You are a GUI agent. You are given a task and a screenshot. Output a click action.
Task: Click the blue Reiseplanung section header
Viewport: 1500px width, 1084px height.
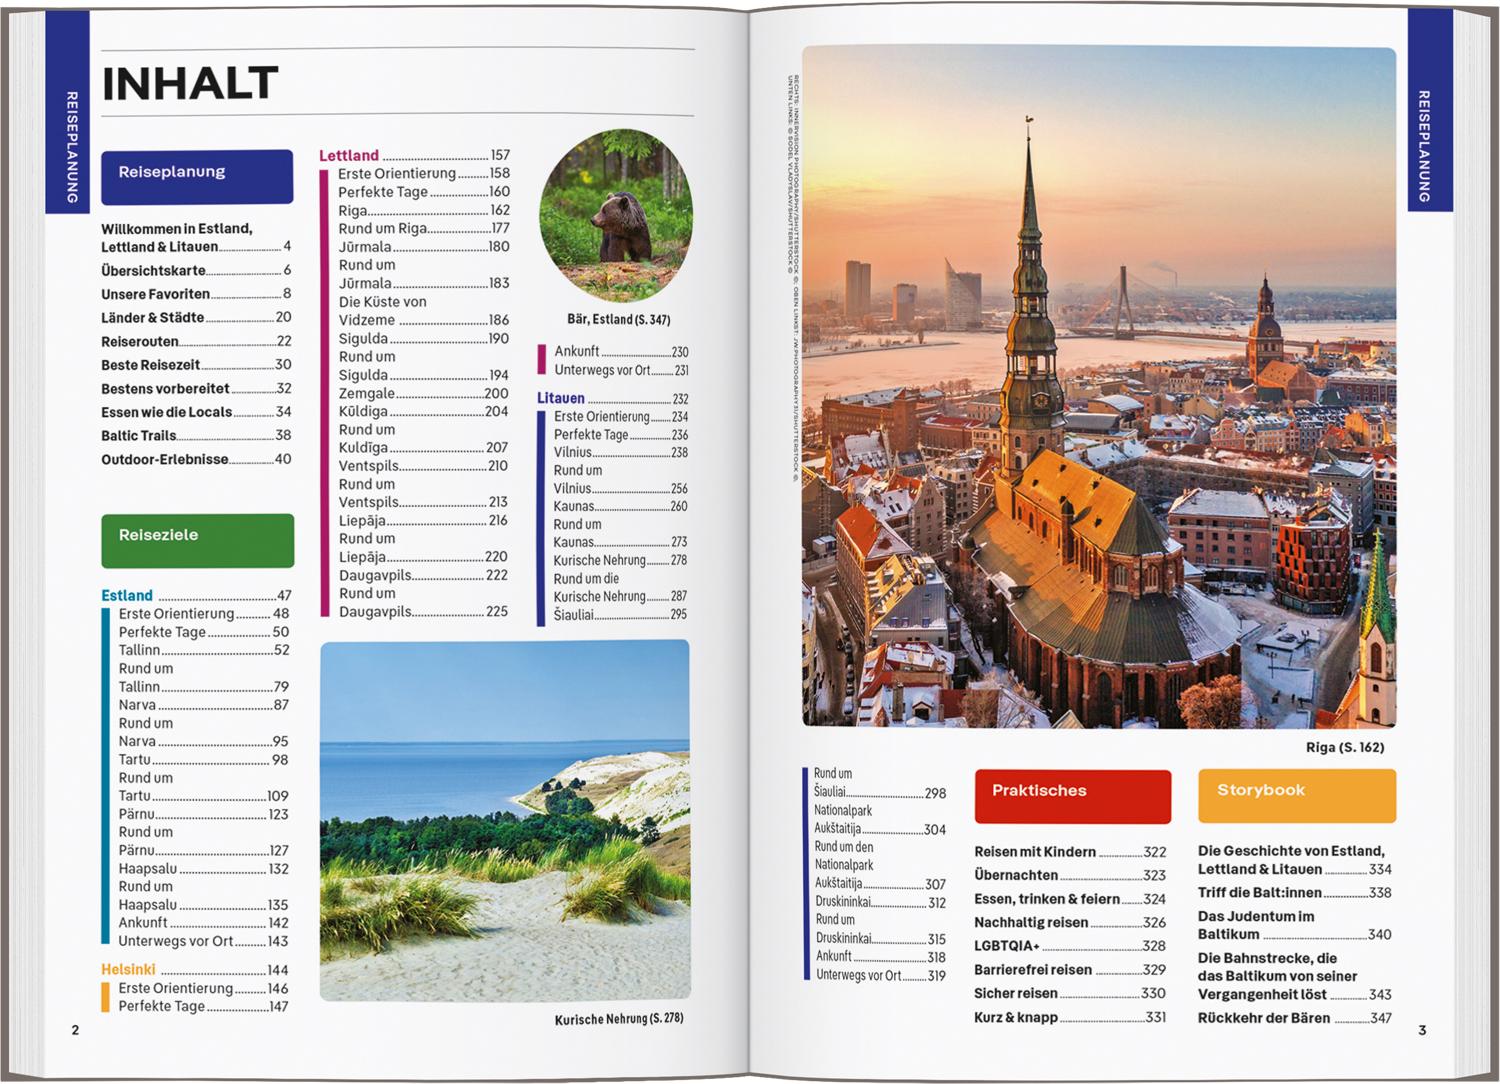point(197,176)
